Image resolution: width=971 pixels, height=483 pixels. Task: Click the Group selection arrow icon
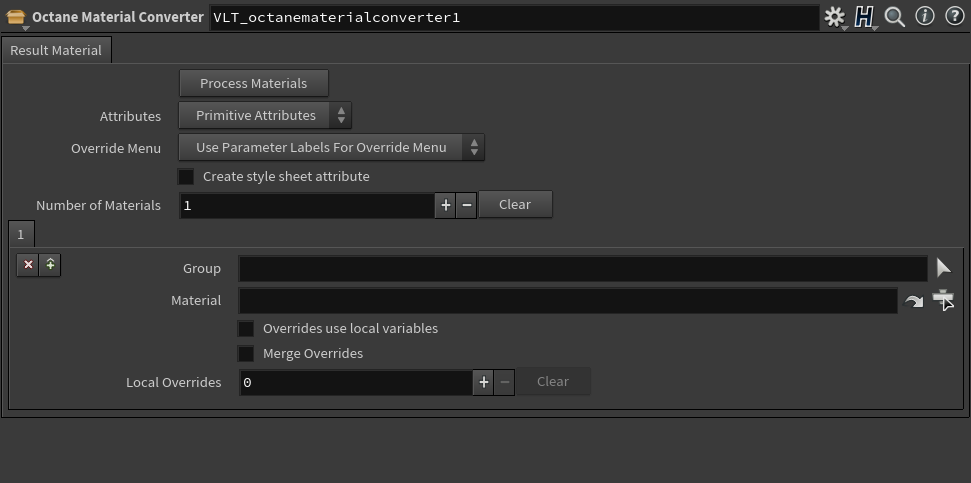pyautogui.click(x=943, y=268)
